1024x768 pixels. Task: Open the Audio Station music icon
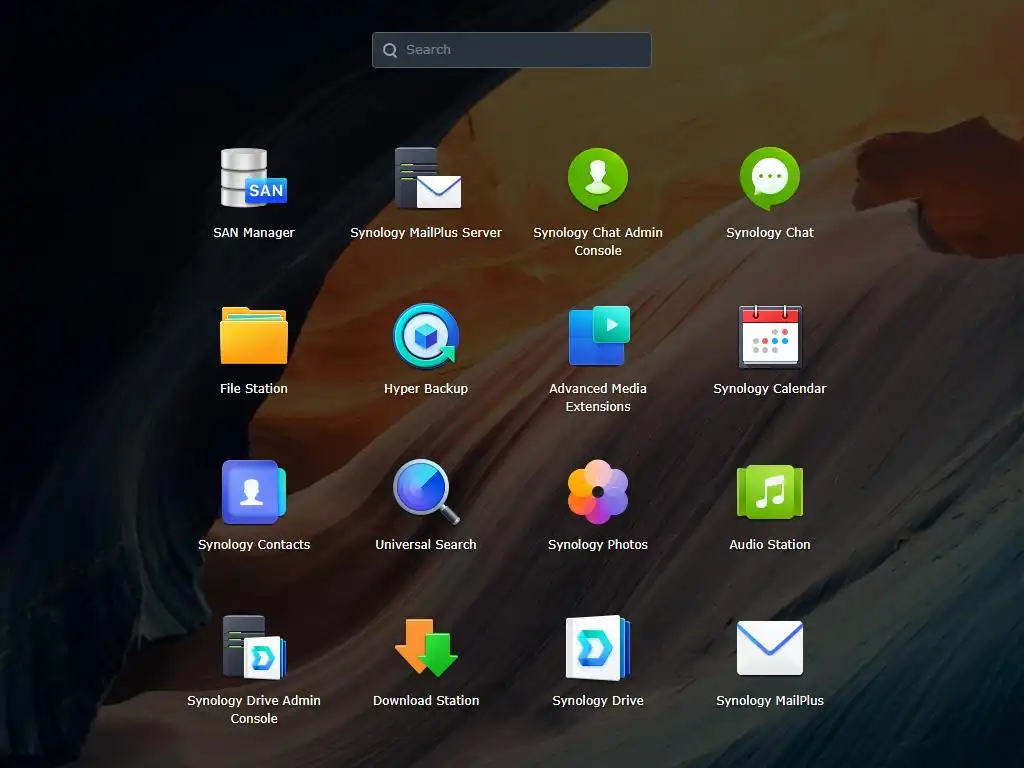click(770, 492)
